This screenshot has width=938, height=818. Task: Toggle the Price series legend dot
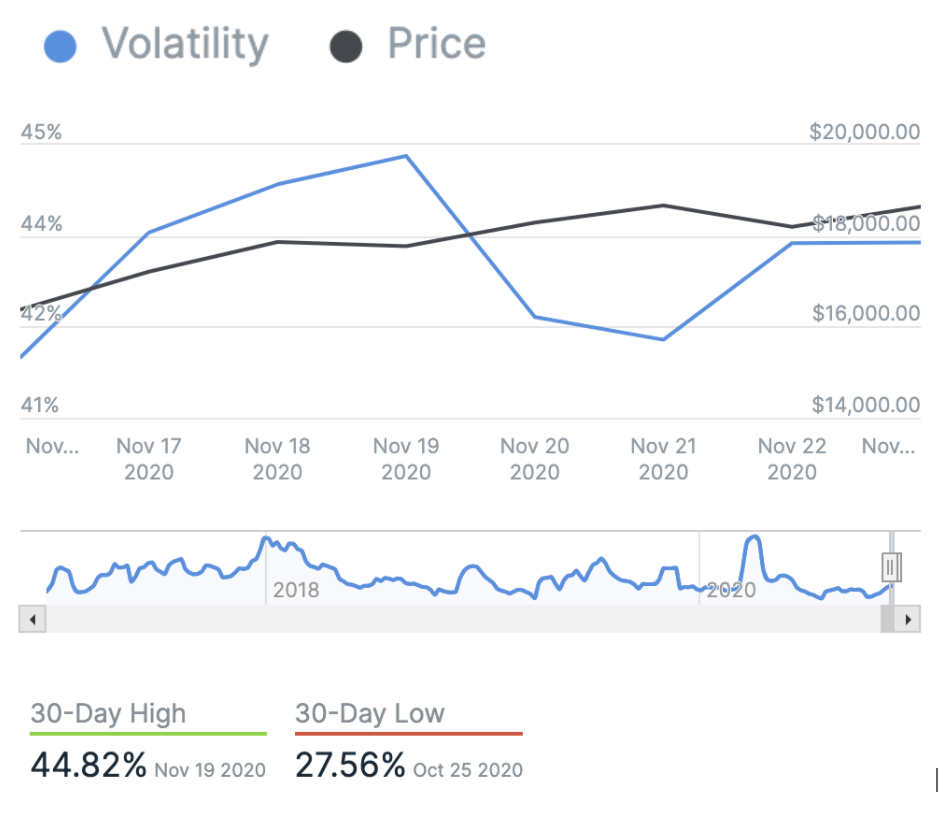pos(345,46)
